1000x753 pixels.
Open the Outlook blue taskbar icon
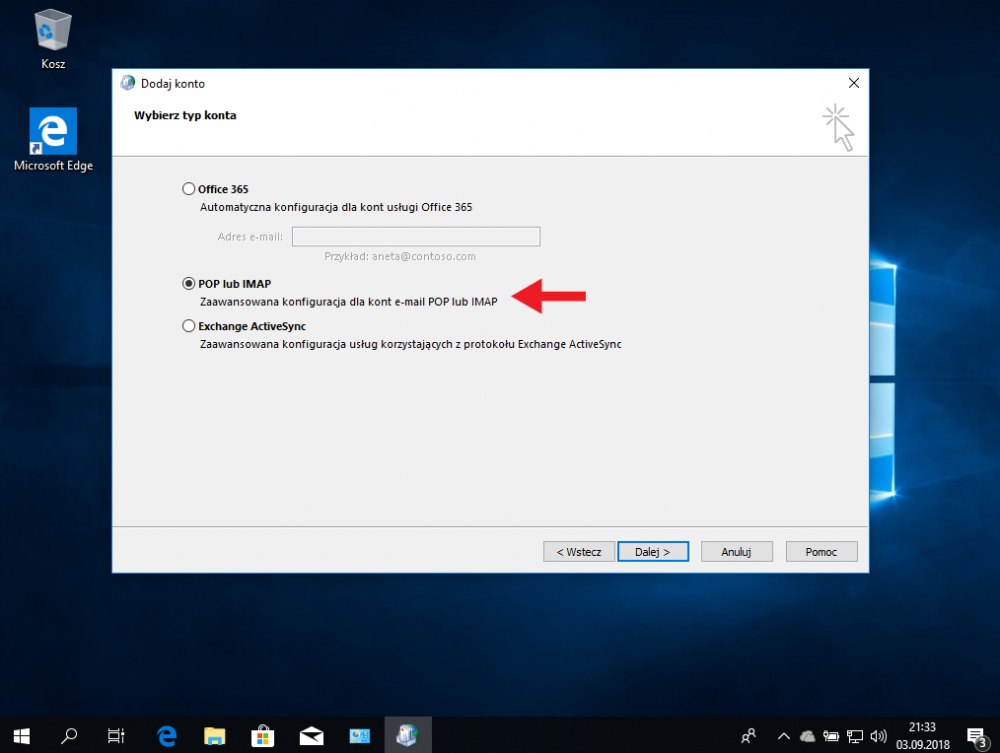tap(359, 736)
